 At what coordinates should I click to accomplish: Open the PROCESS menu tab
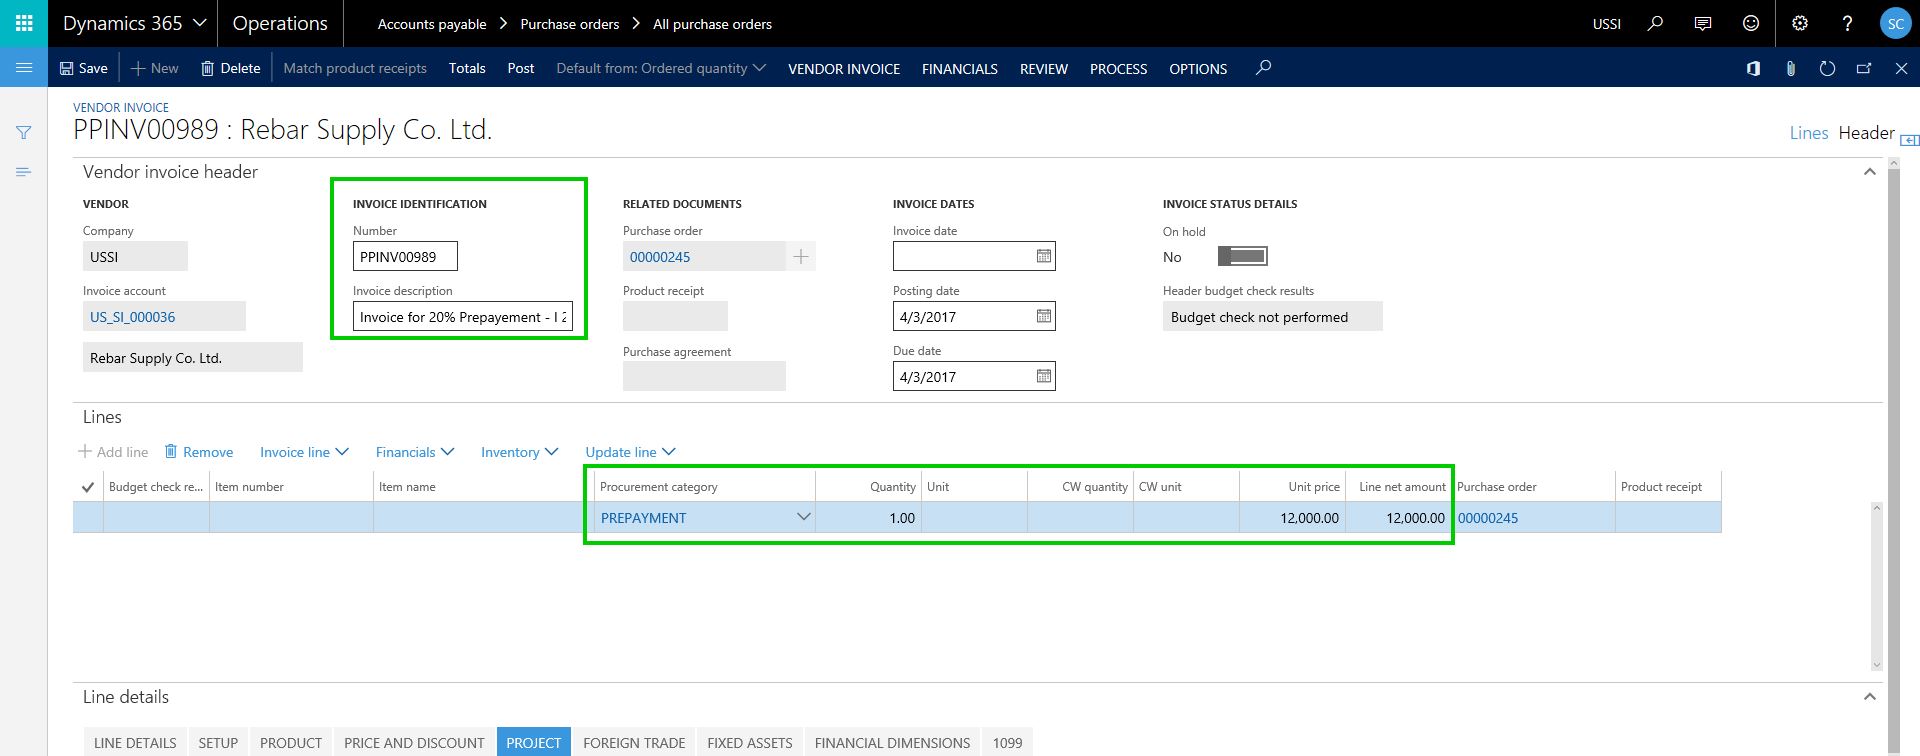click(1118, 68)
